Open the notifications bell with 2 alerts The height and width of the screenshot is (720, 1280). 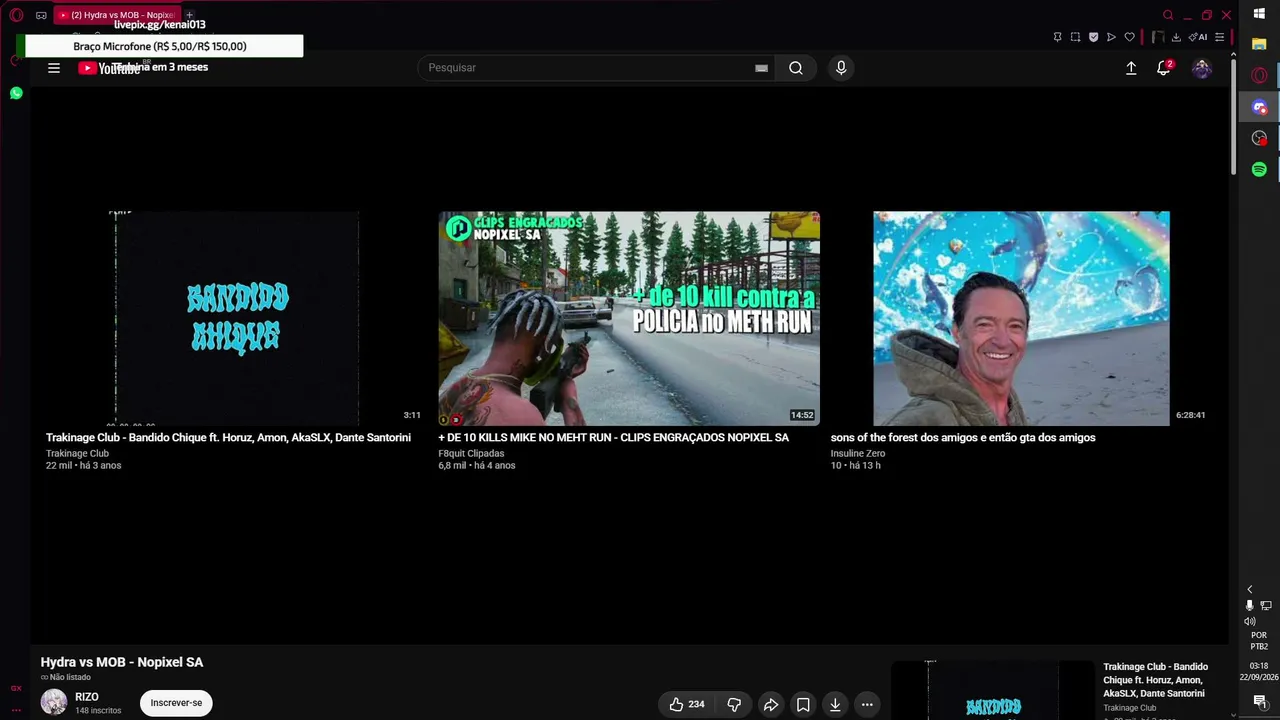tap(1164, 68)
